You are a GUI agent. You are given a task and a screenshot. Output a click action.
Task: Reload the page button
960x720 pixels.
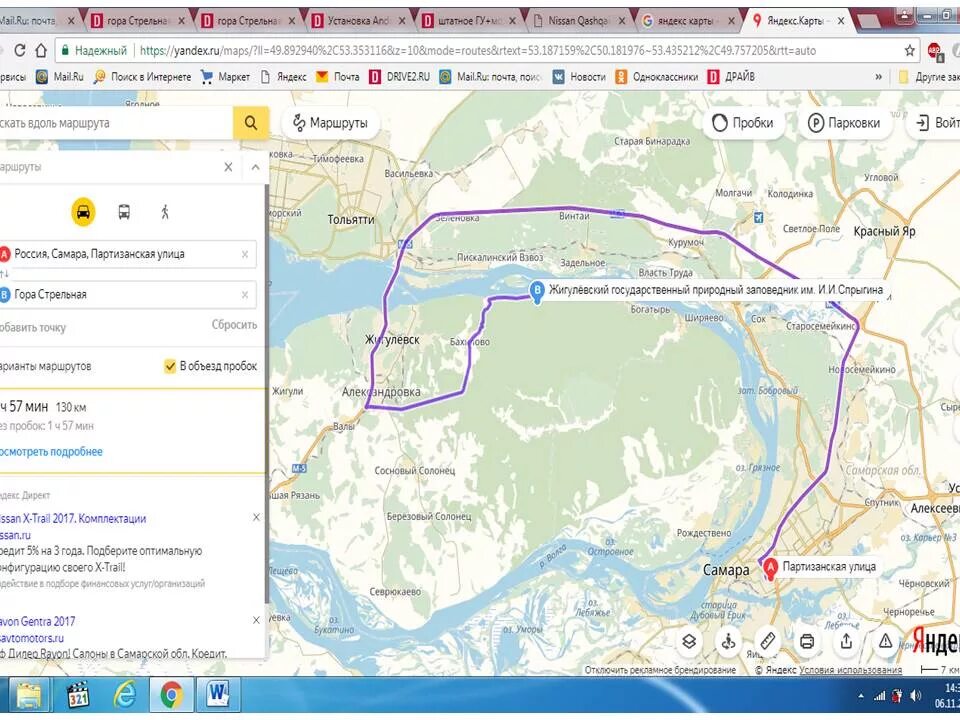coord(20,50)
